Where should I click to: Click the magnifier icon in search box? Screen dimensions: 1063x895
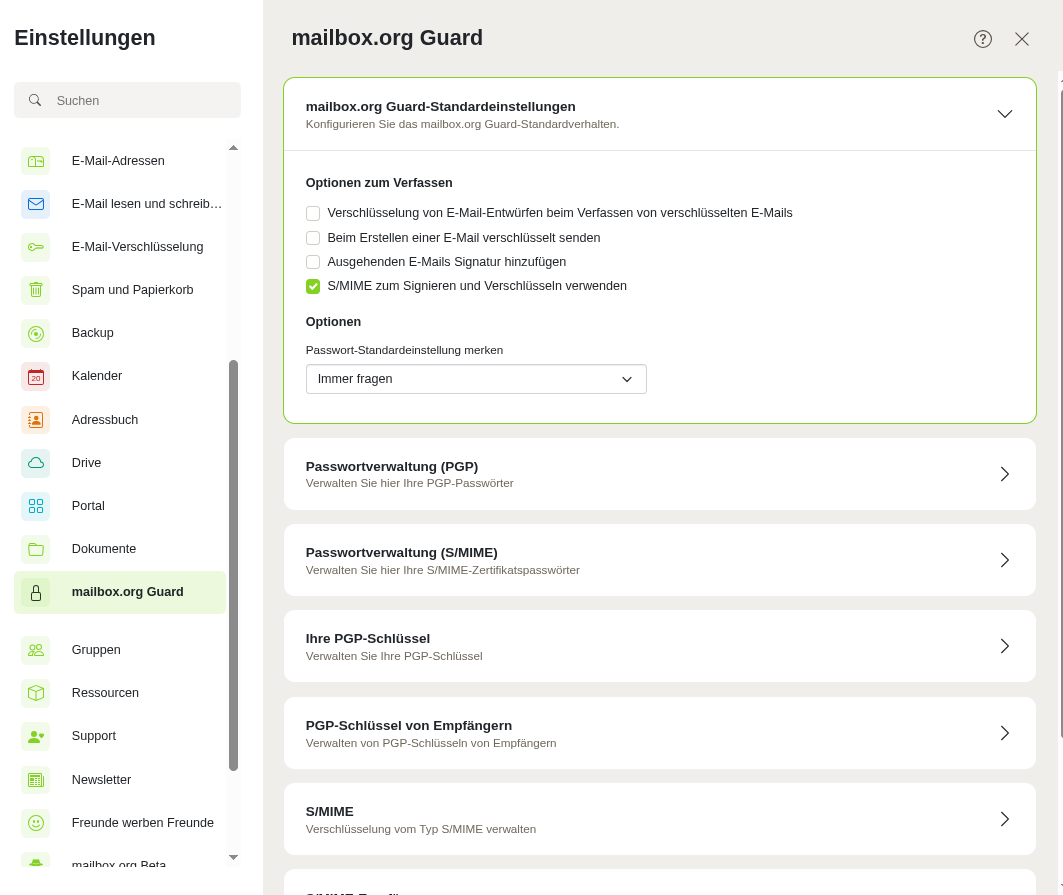(35, 100)
